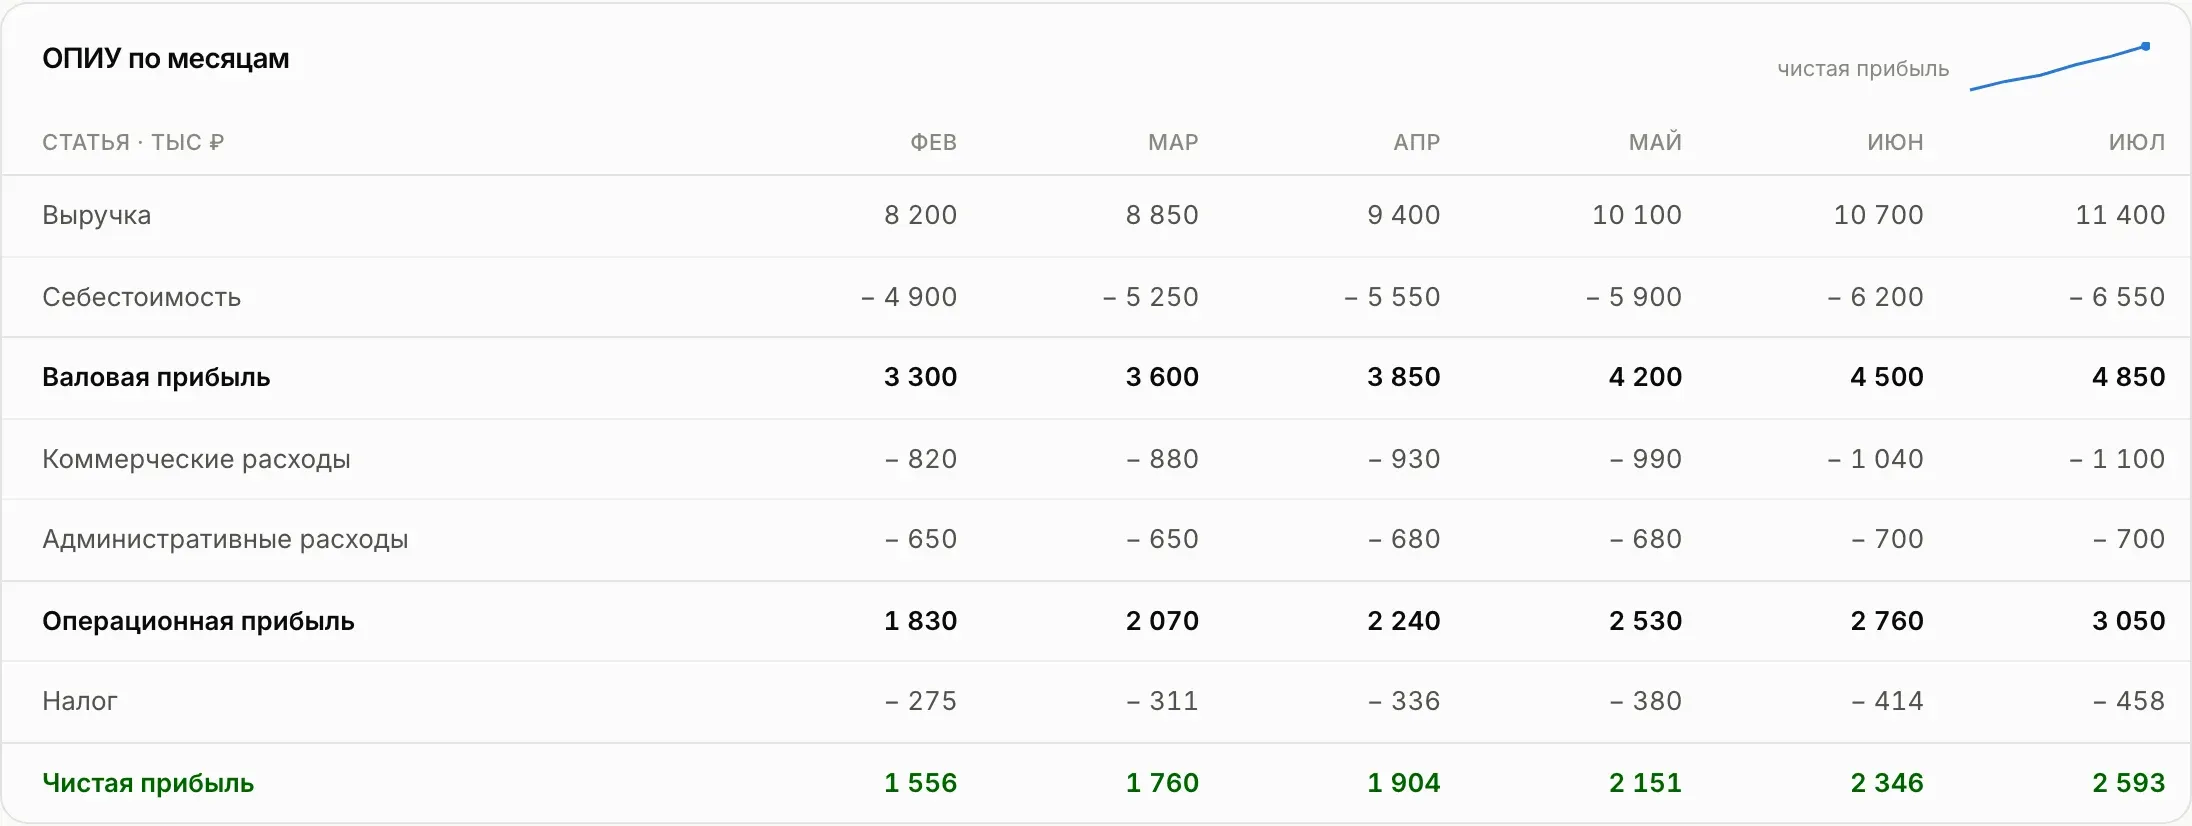The height and width of the screenshot is (826, 2192).
Task: Select the ИЮН column header
Action: (1895, 142)
